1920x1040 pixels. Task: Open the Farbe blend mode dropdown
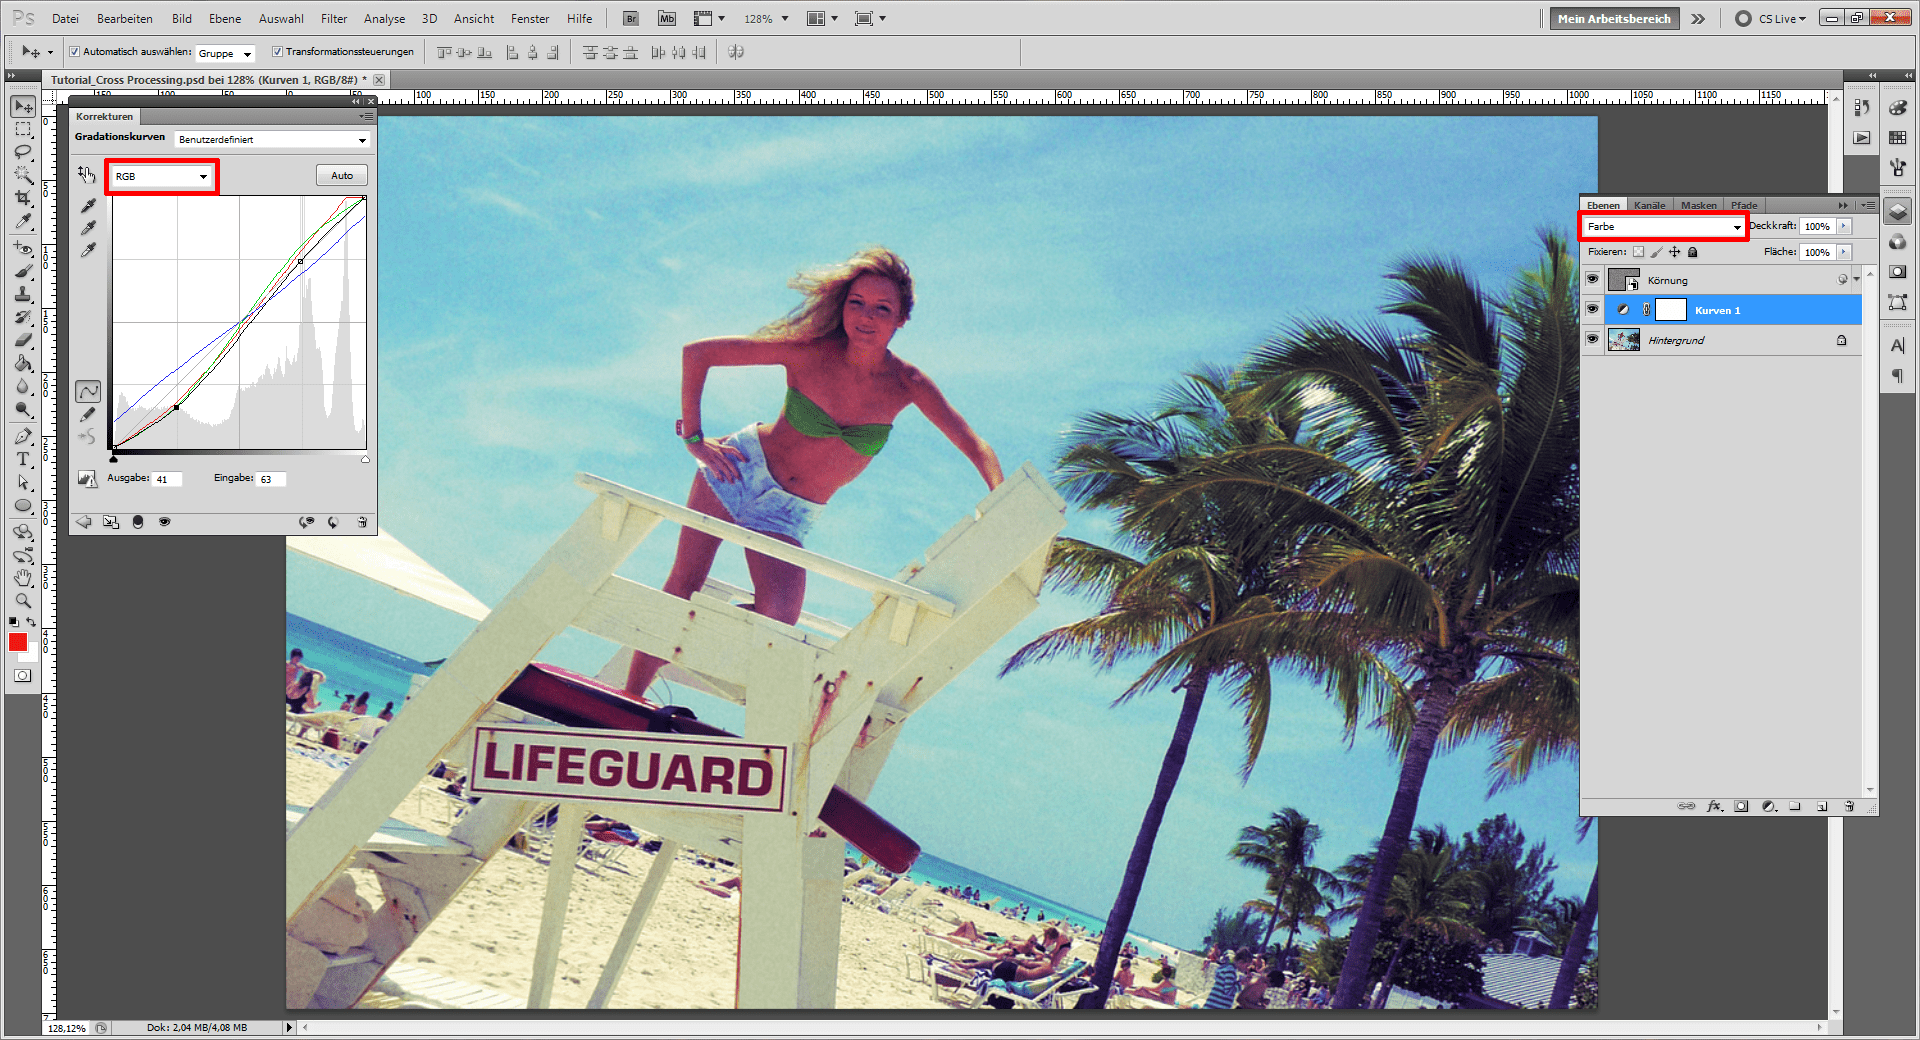1663,227
